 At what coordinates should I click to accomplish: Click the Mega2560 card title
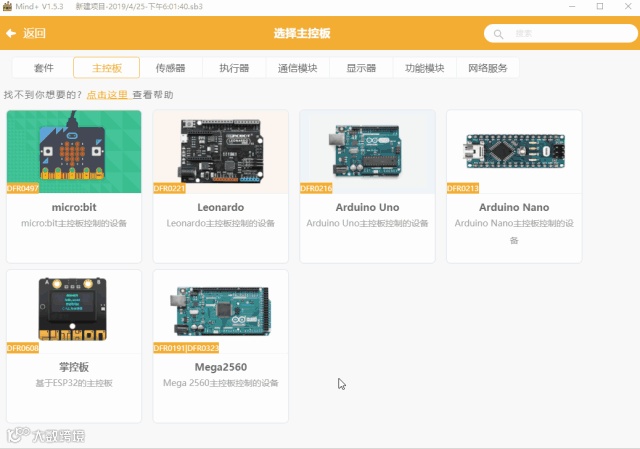click(x=221, y=367)
